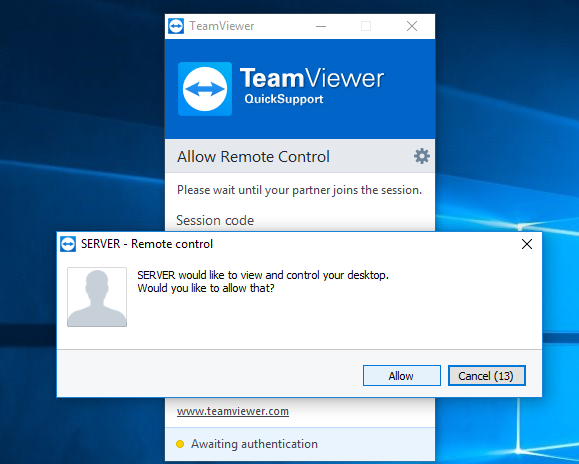Click the TeamViewer QuickSupport banner text
The image size is (579, 464).
[312, 86]
